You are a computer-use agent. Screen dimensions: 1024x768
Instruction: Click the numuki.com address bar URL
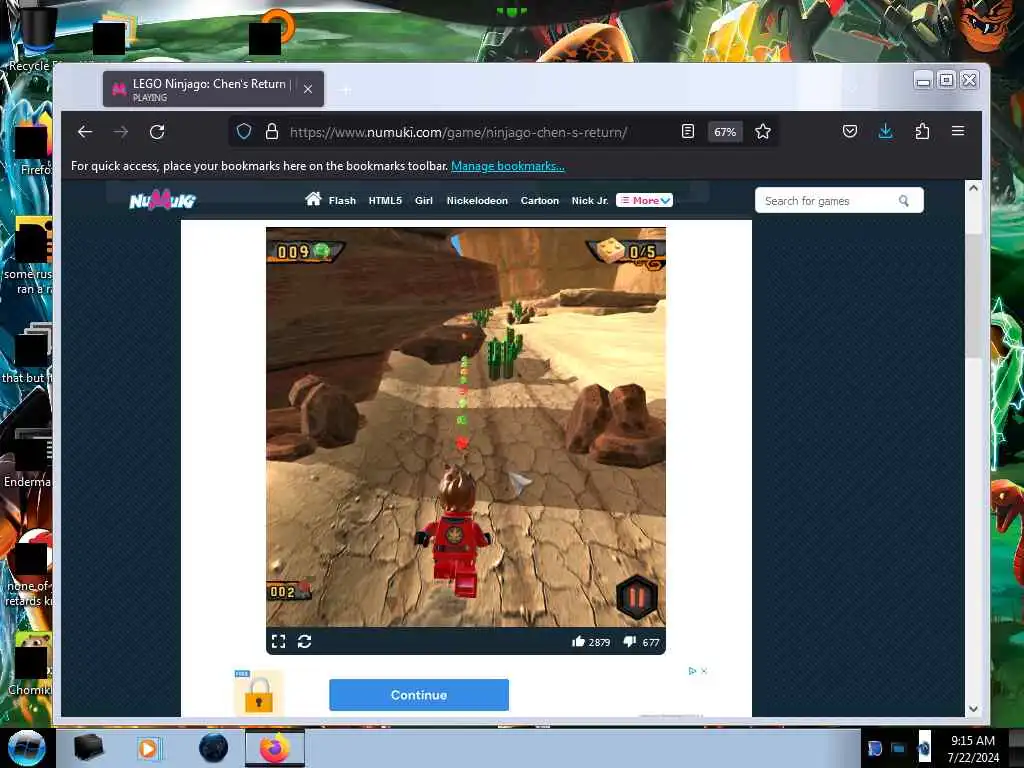click(458, 132)
